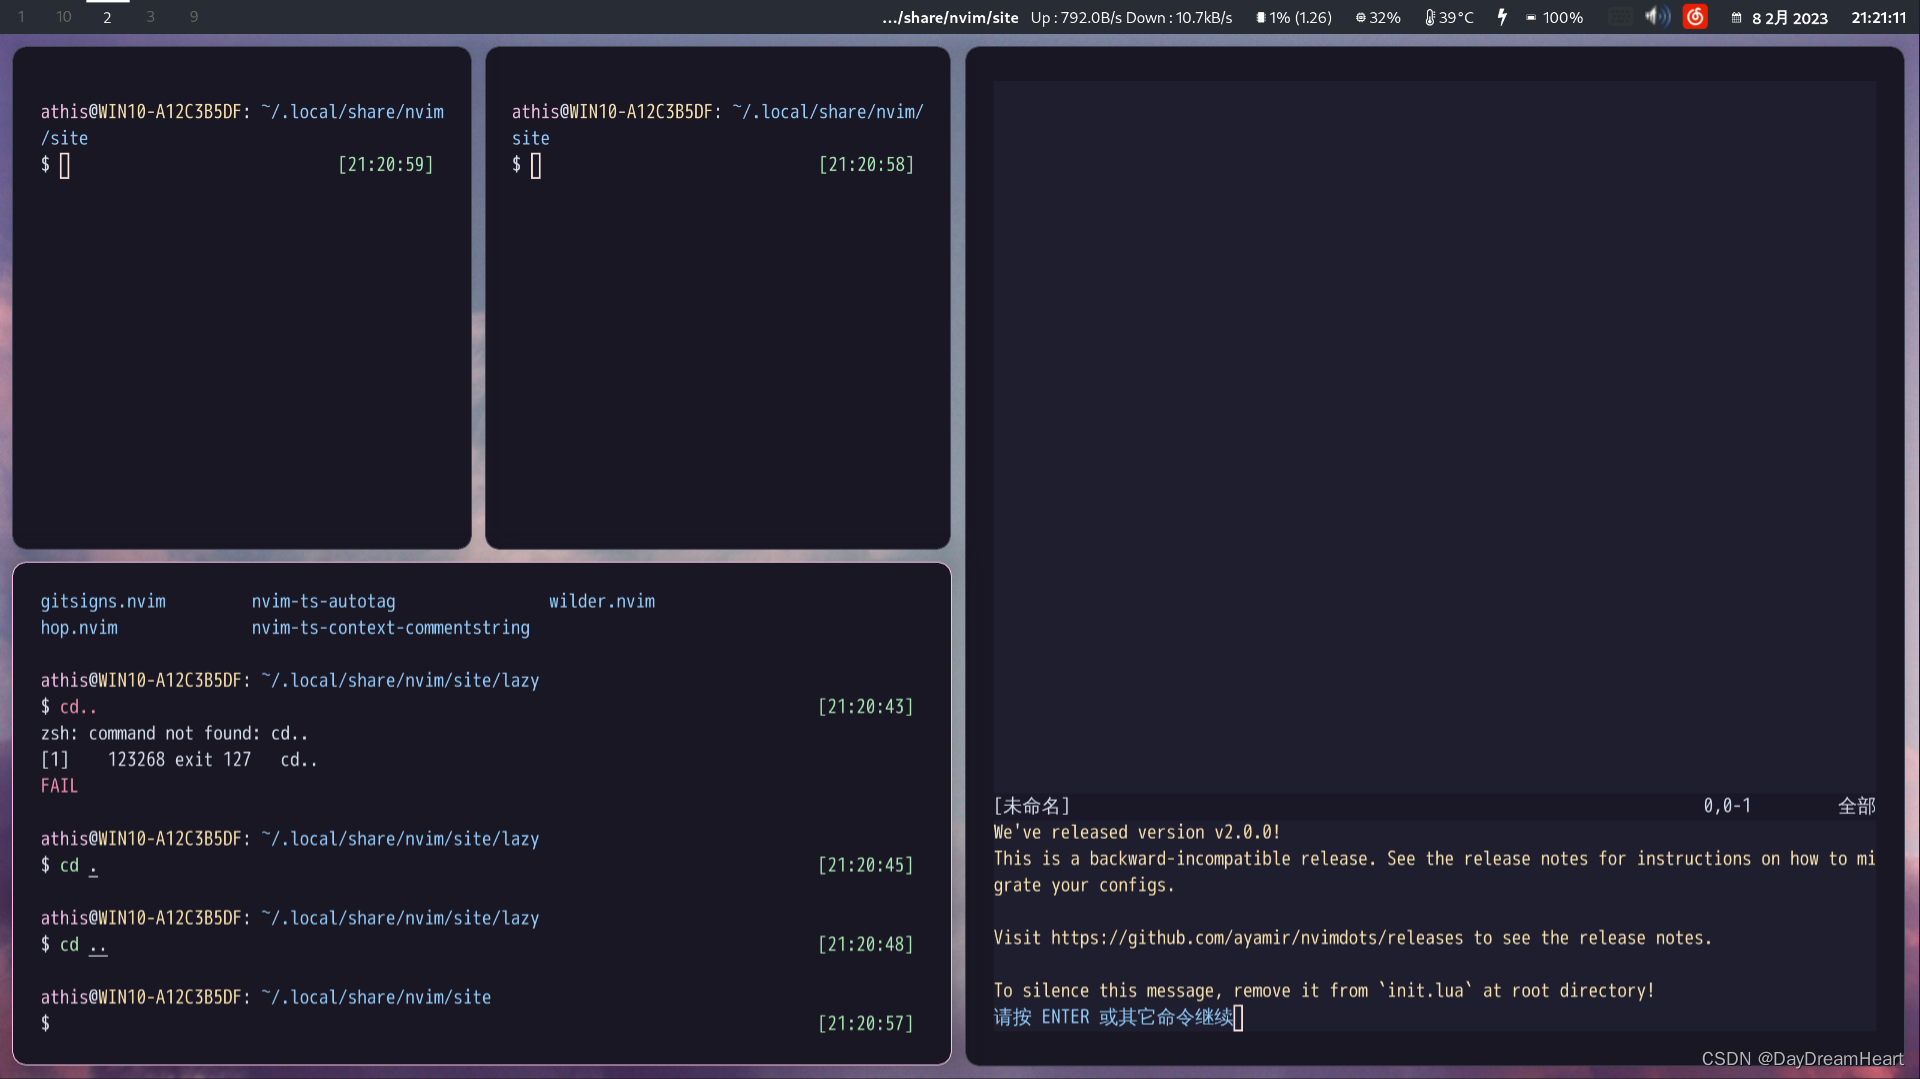
Task: Switch to workspace 1 in the top bar
Action: click(x=21, y=17)
